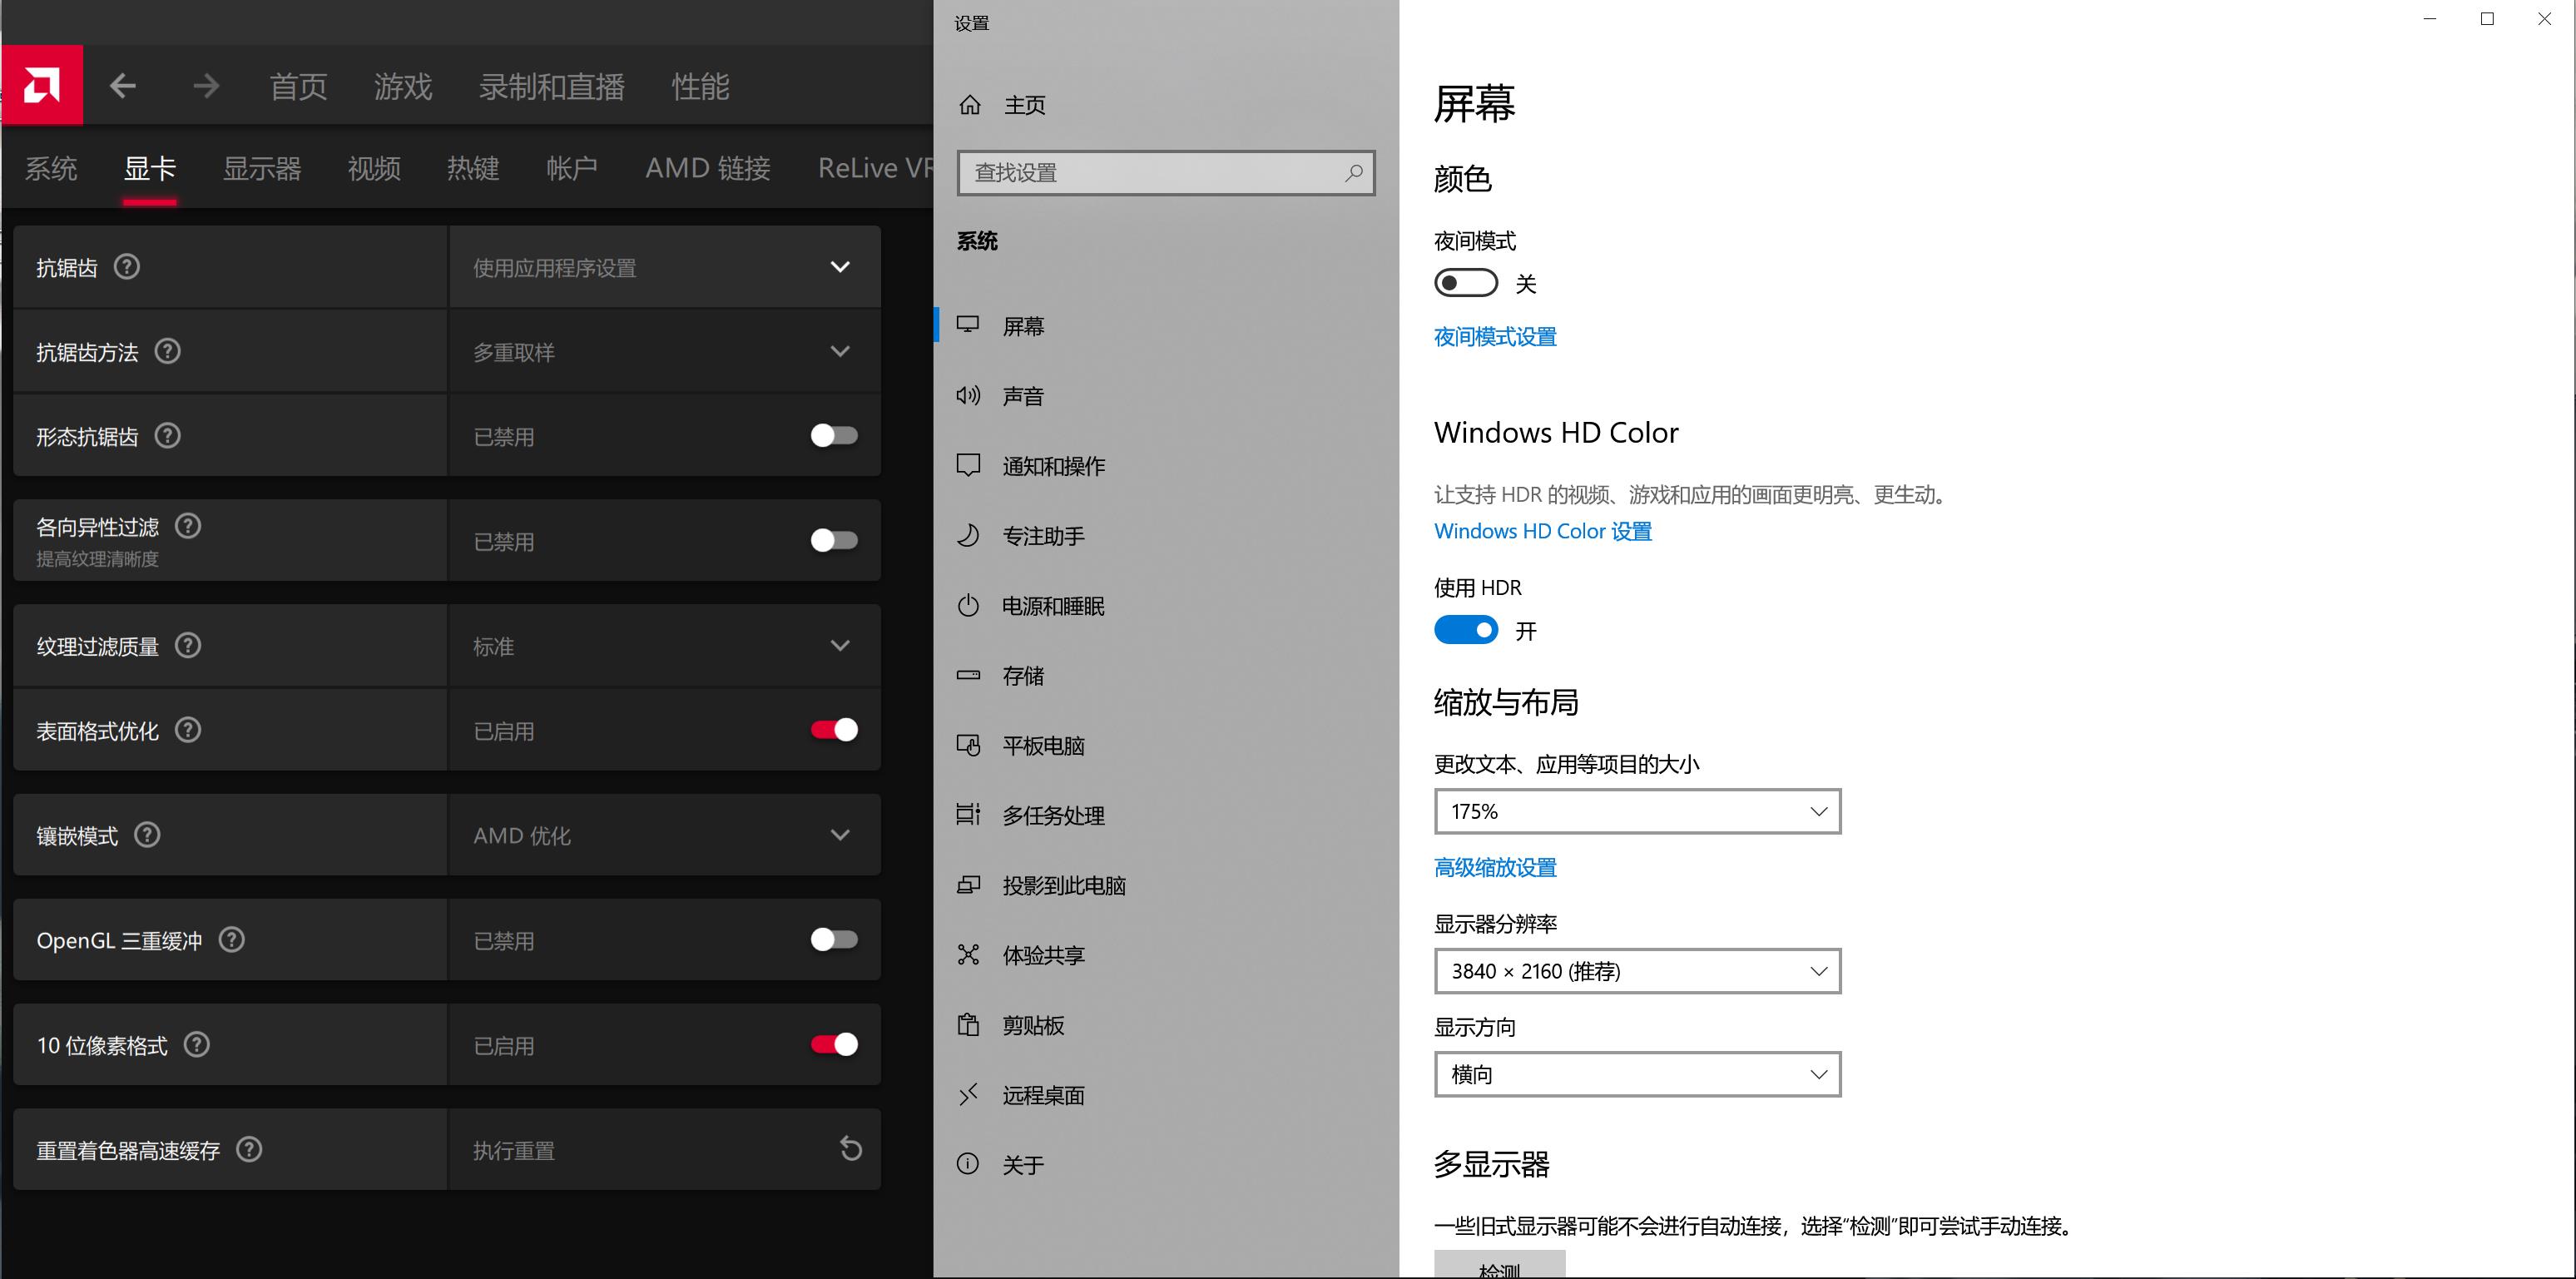Open the 性能 tab in AMD
This screenshot has height=1279, width=2576.
tap(701, 87)
